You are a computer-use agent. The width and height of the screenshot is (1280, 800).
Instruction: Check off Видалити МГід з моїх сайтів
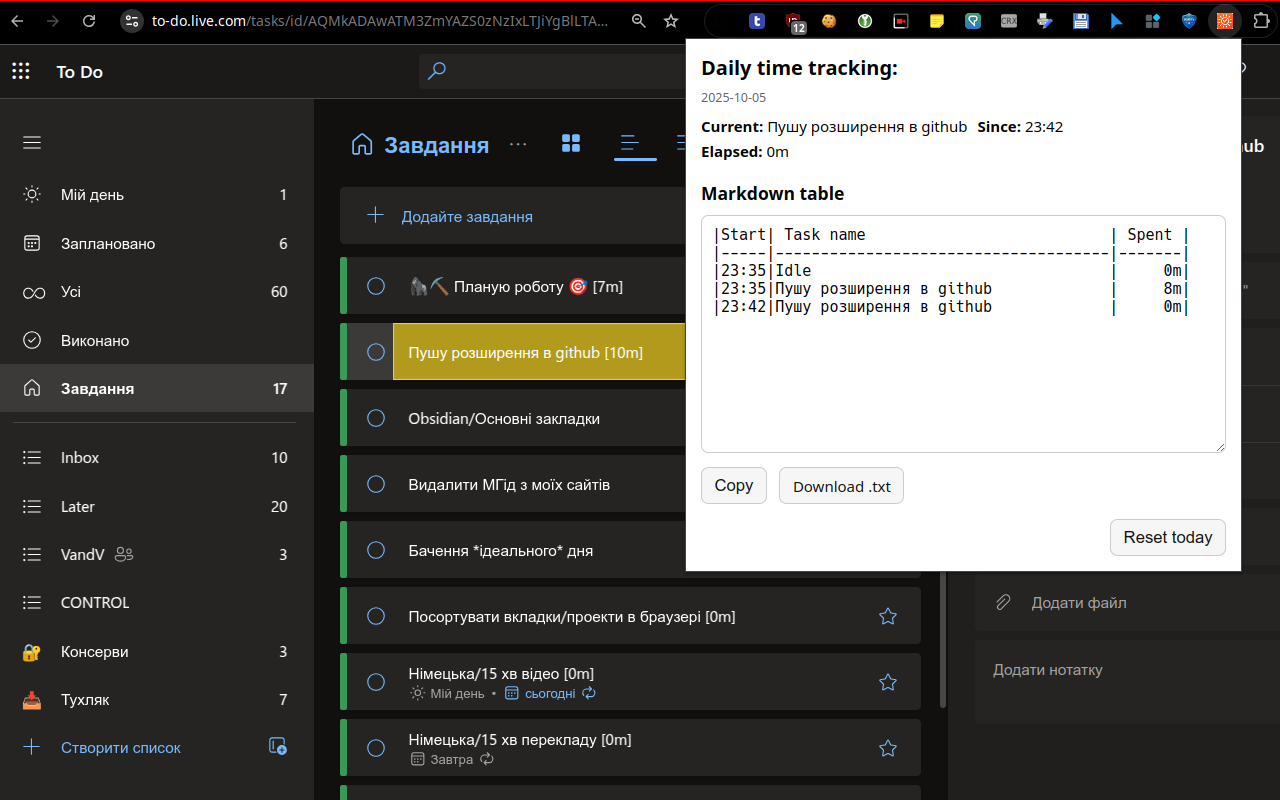pyautogui.click(x=376, y=485)
